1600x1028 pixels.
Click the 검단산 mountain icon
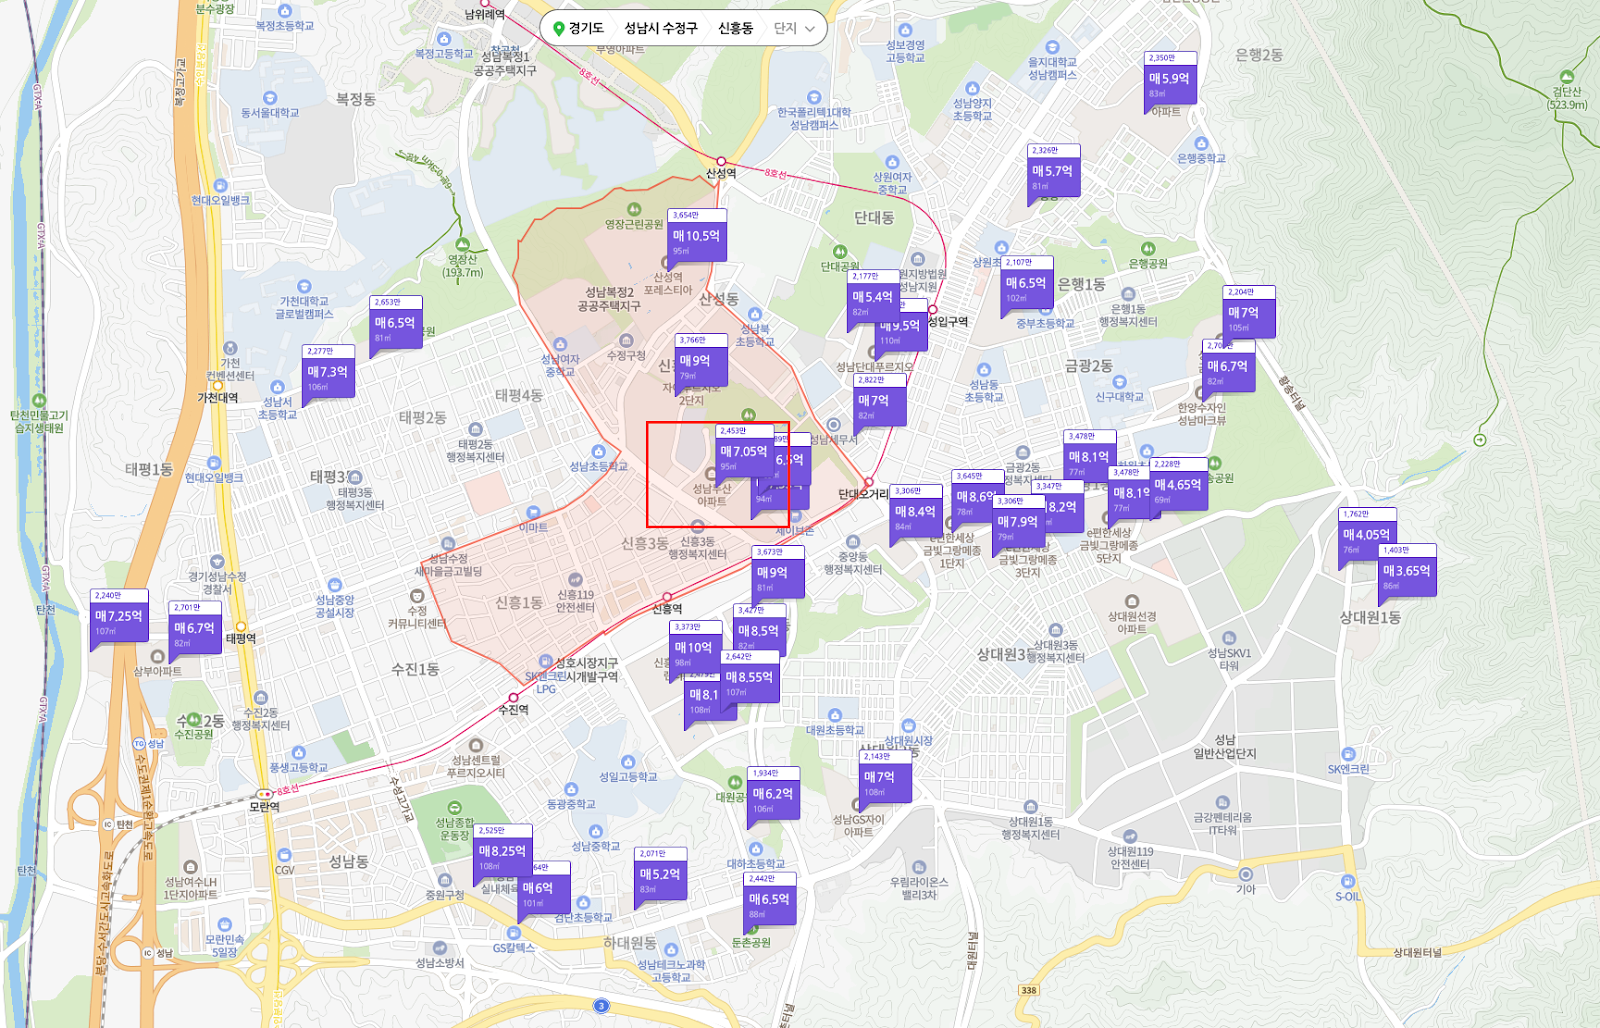1567,77
